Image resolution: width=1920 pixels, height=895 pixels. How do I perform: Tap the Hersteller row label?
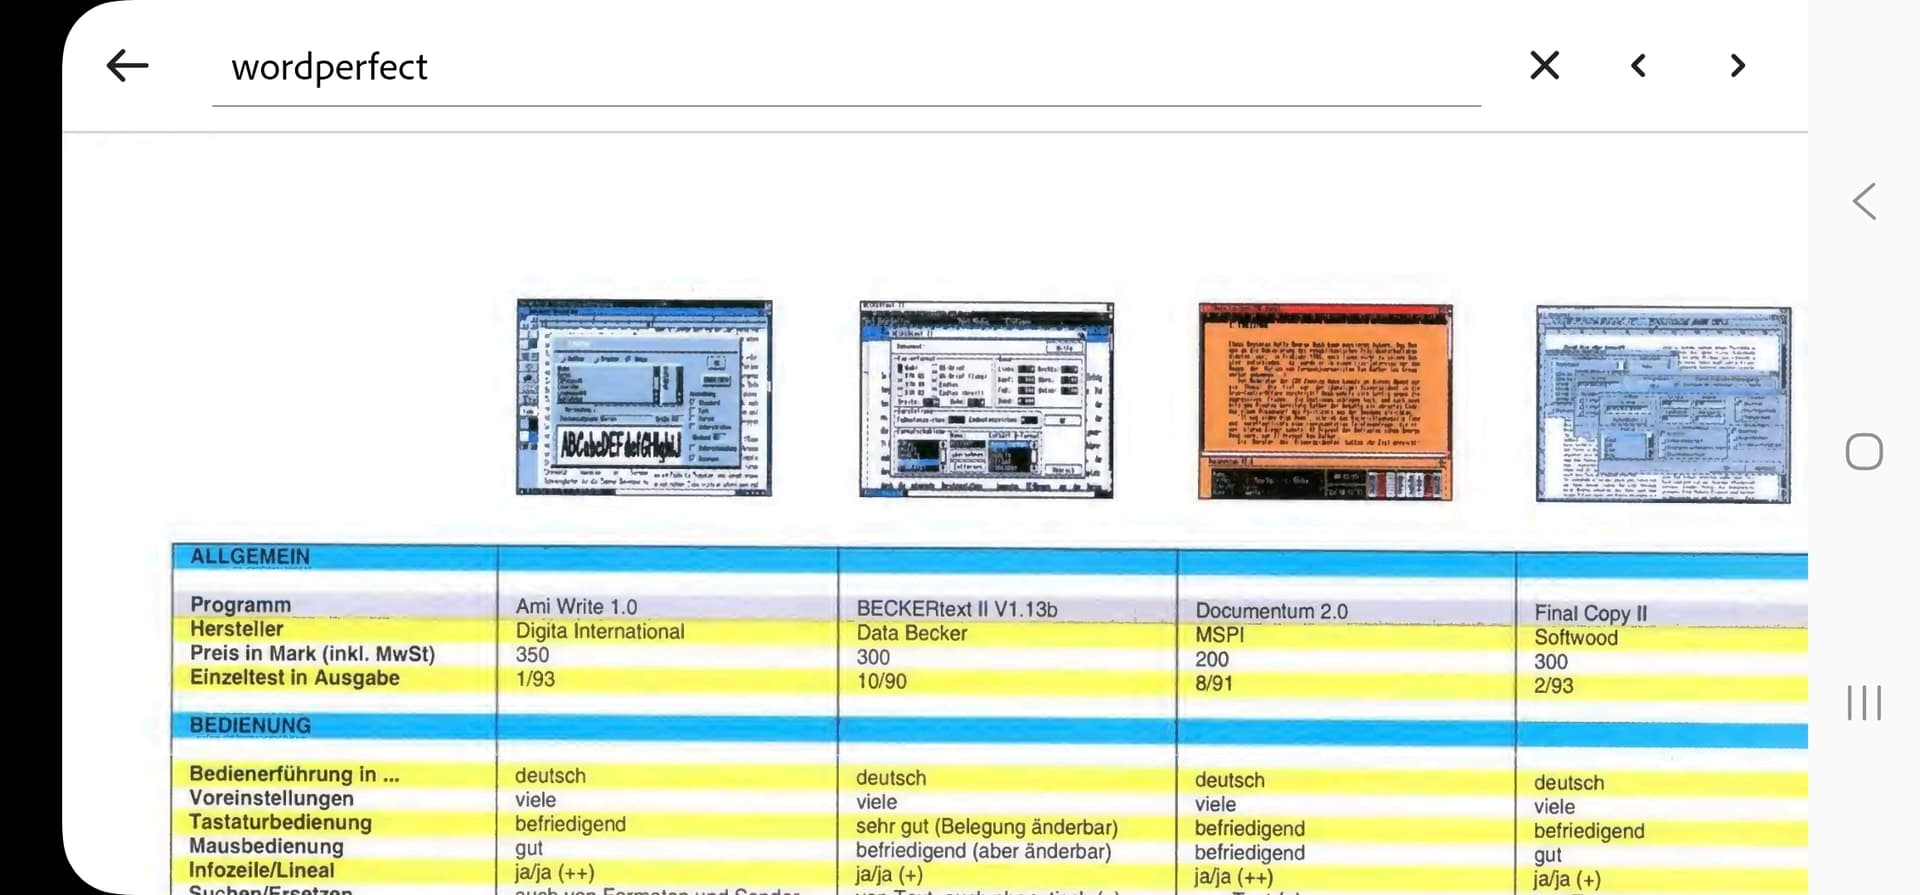236,629
